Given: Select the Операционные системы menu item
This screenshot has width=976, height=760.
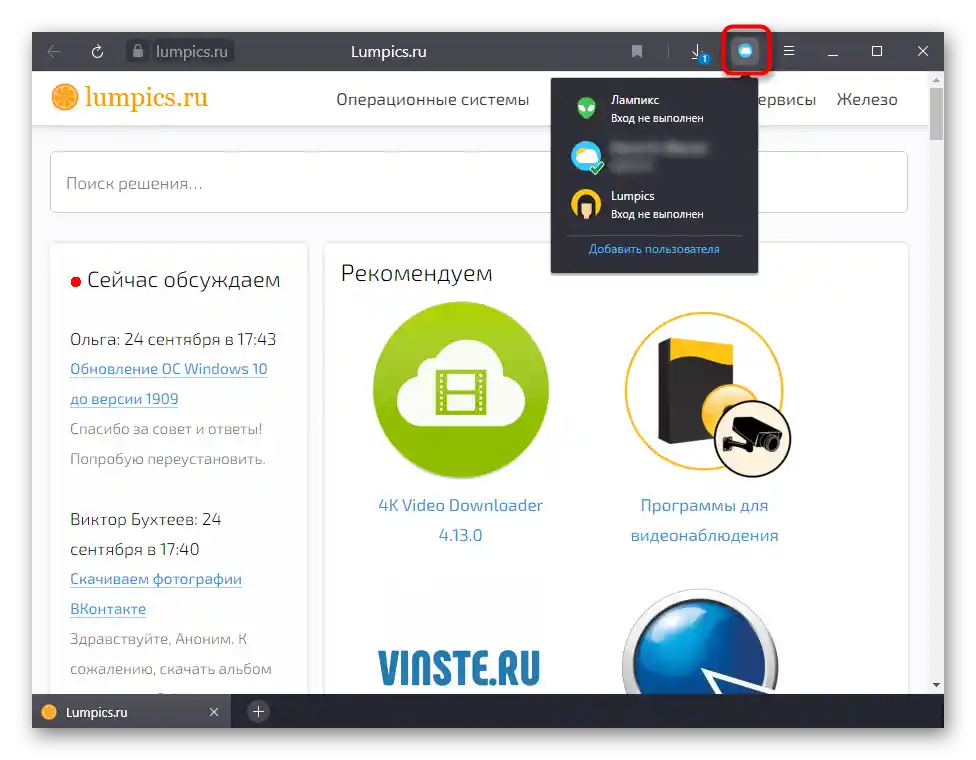Looking at the screenshot, I should coord(432,99).
